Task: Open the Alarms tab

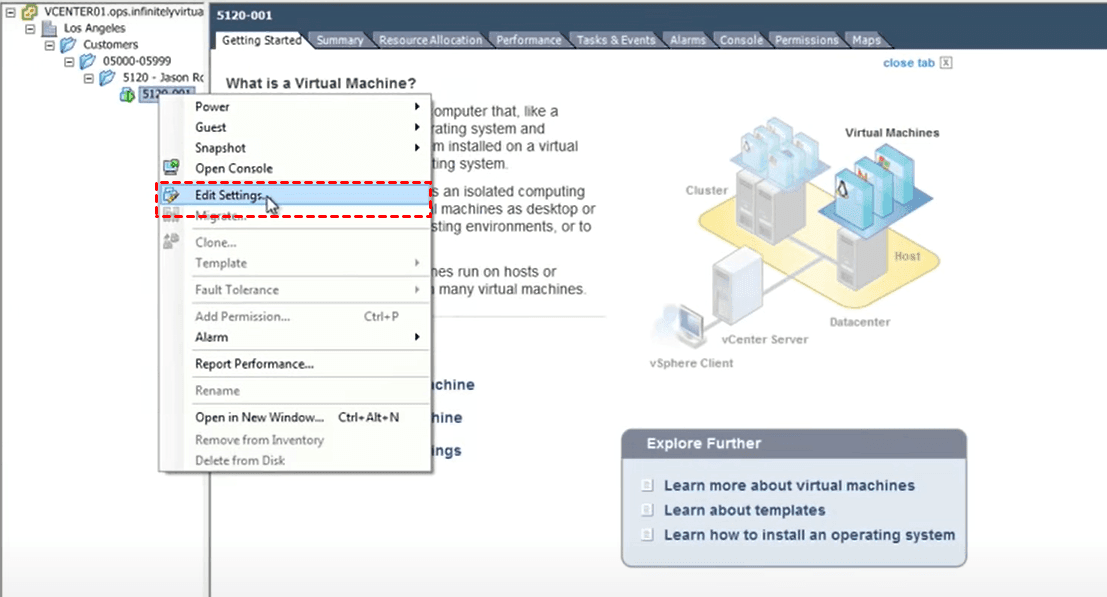Action: click(688, 40)
